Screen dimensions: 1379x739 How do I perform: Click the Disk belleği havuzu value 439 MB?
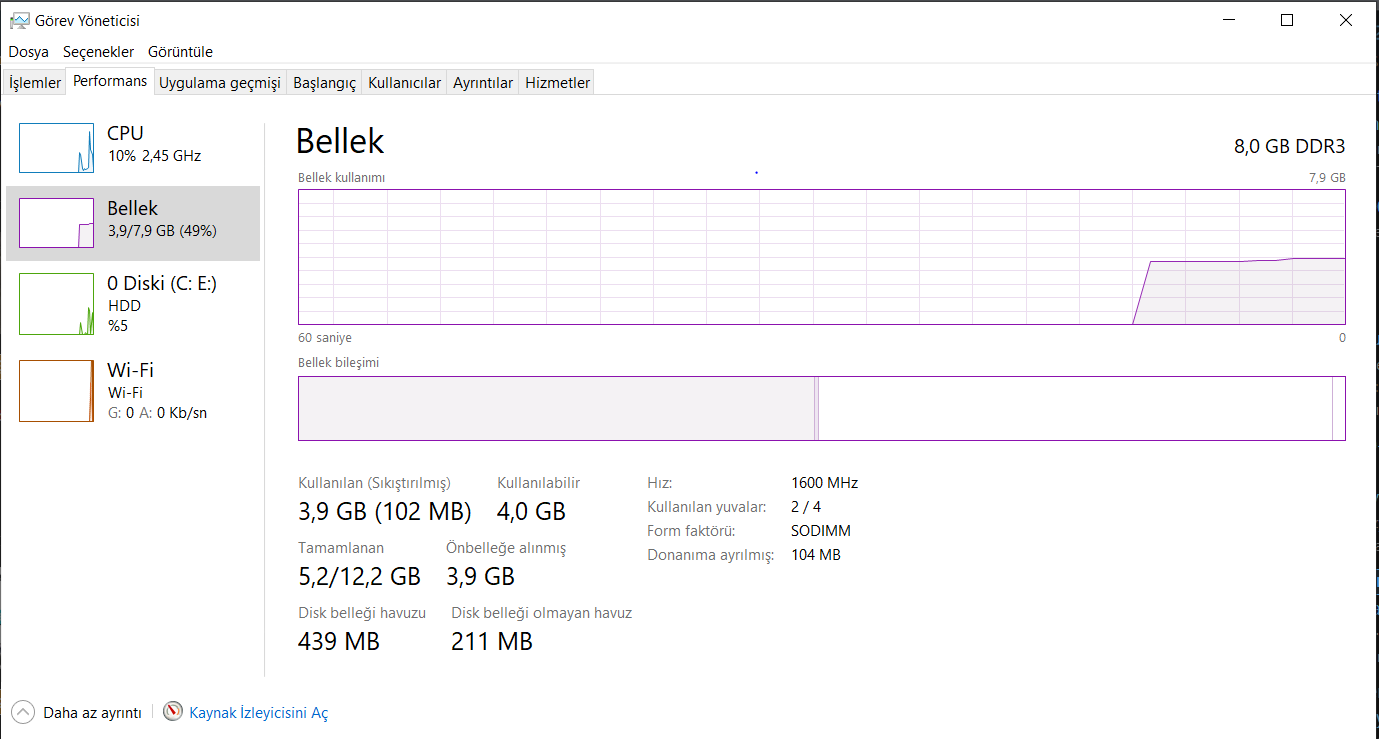pyautogui.click(x=339, y=641)
